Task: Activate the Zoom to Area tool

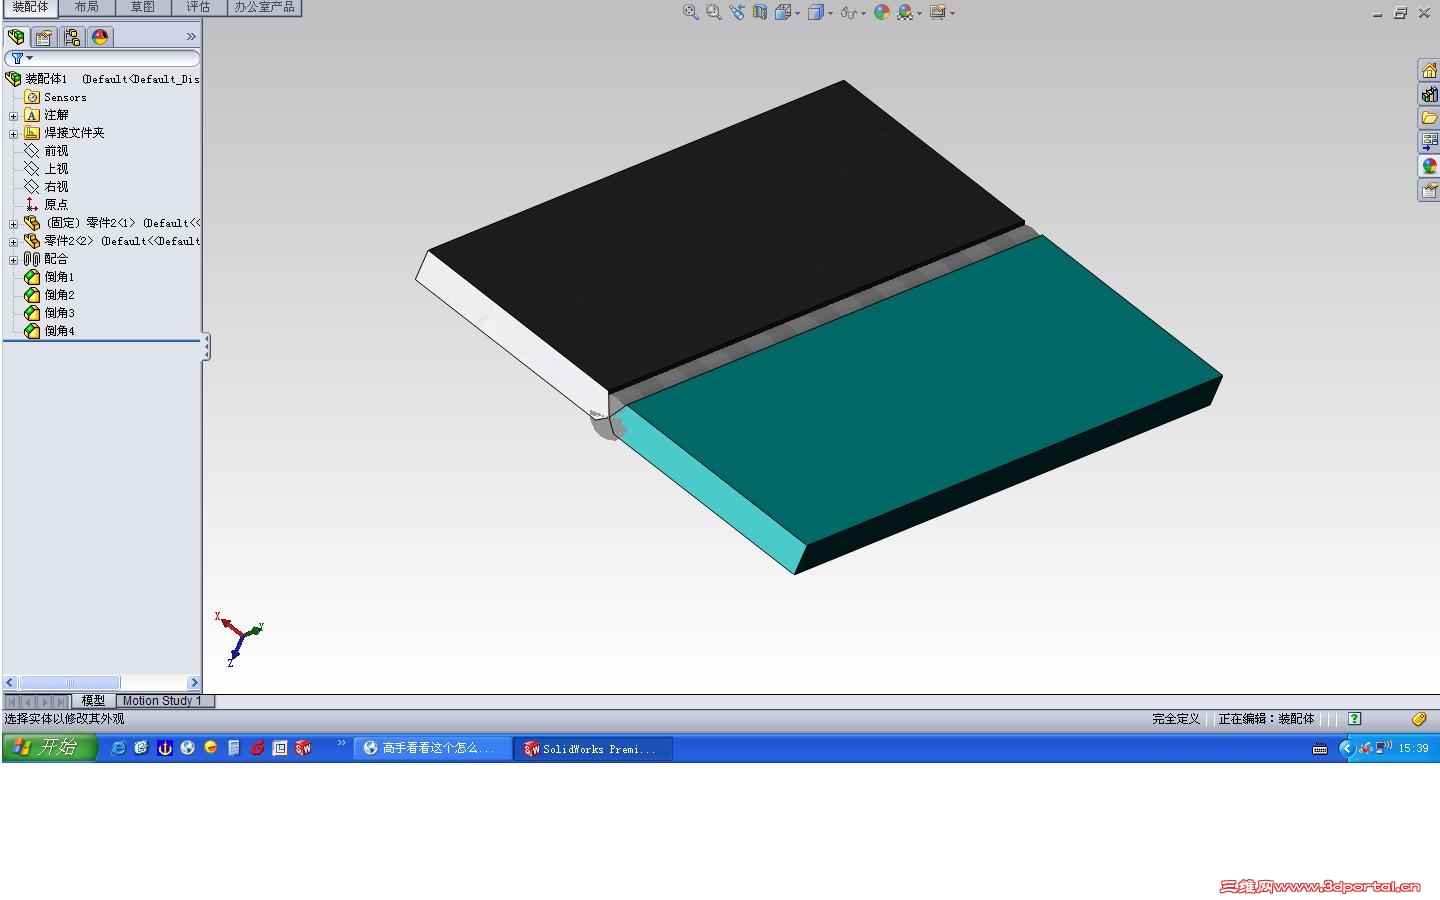Action: click(x=713, y=12)
